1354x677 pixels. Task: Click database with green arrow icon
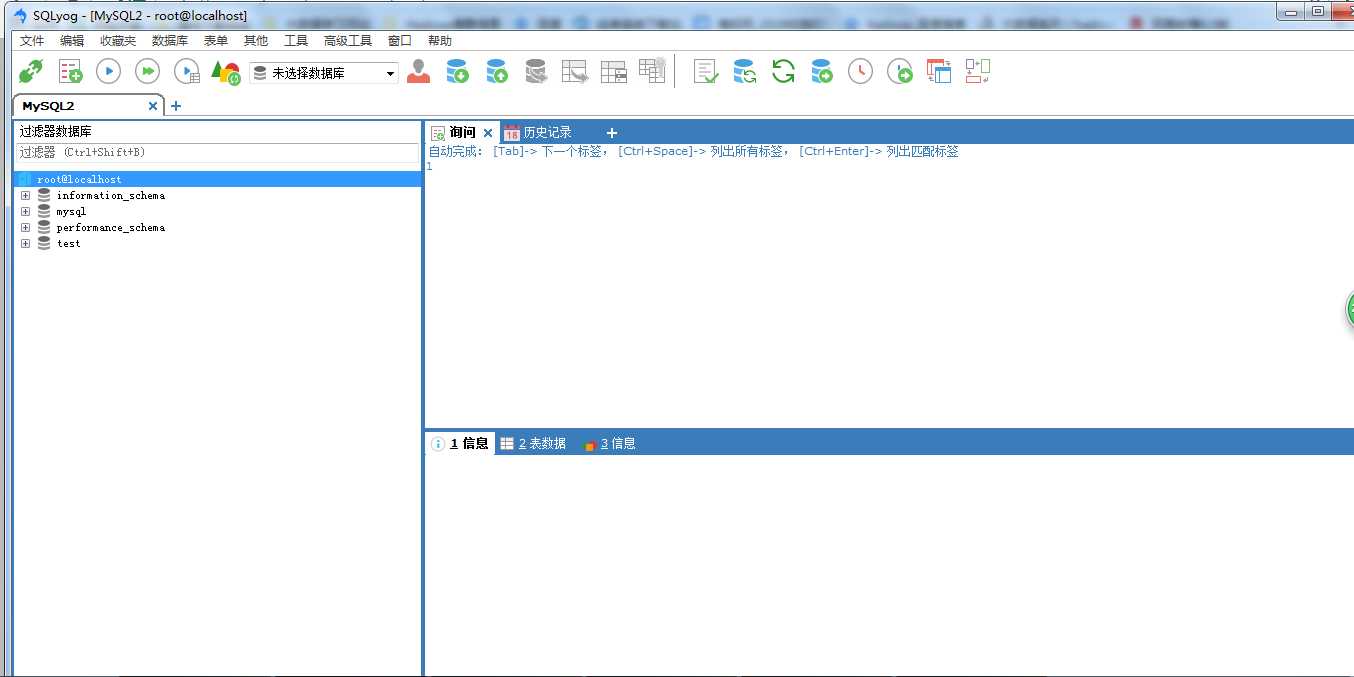(x=822, y=71)
